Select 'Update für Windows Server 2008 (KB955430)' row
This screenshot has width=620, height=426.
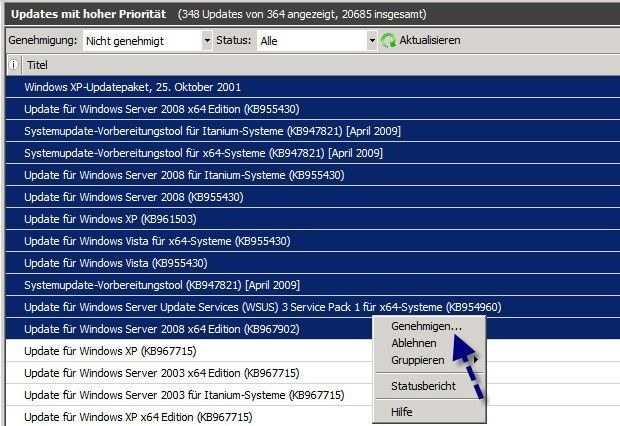(313, 197)
